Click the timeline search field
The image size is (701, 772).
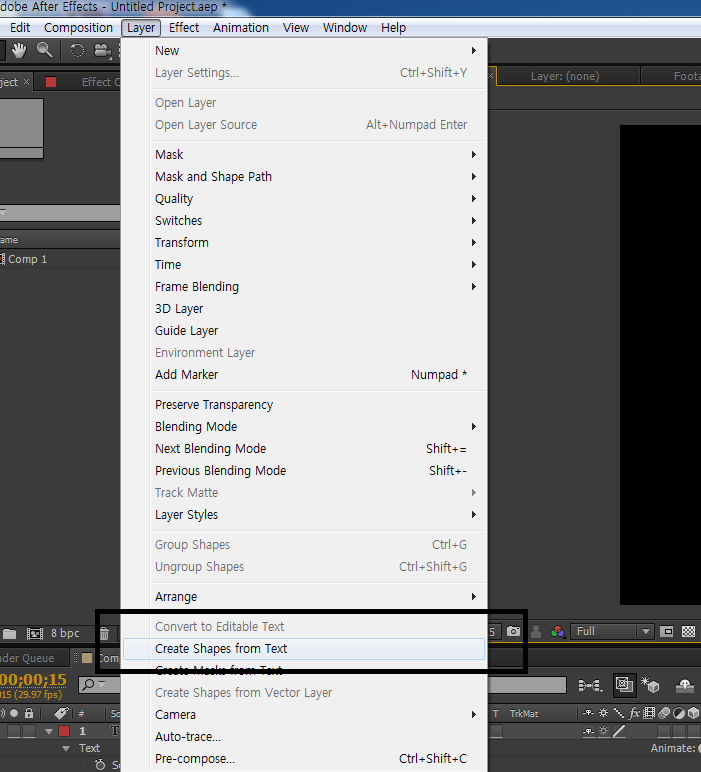click(x=99, y=684)
